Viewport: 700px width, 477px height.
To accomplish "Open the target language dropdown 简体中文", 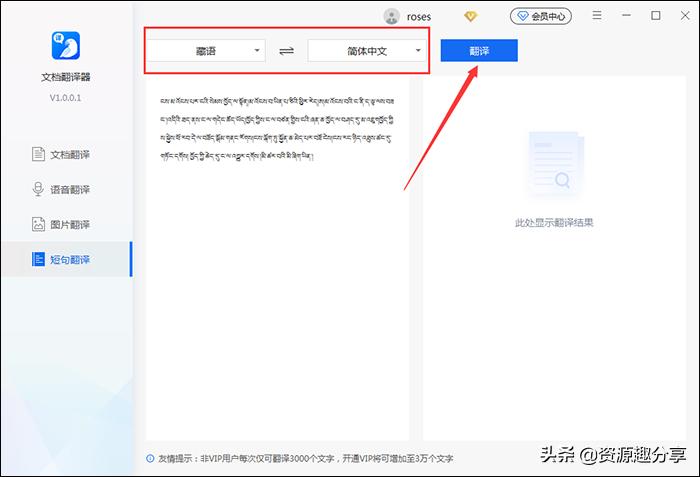I will point(367,51).
